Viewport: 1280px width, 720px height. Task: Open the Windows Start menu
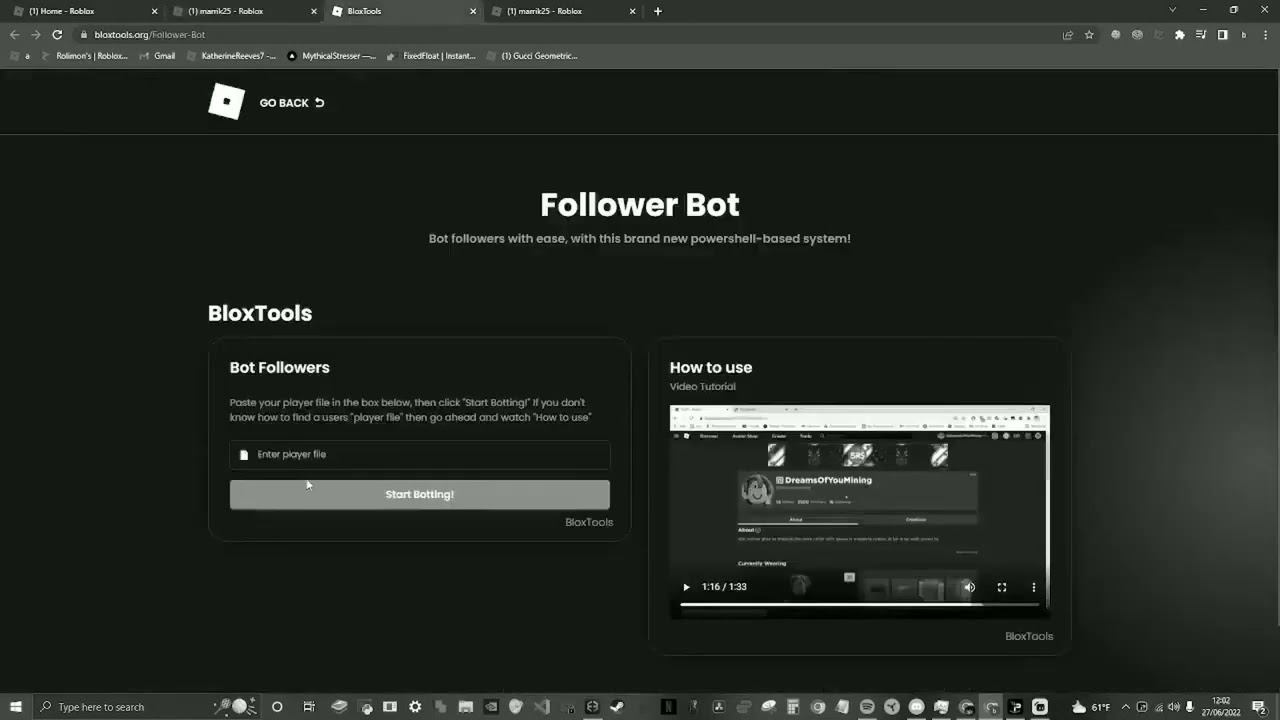click(x=16, y=707)
